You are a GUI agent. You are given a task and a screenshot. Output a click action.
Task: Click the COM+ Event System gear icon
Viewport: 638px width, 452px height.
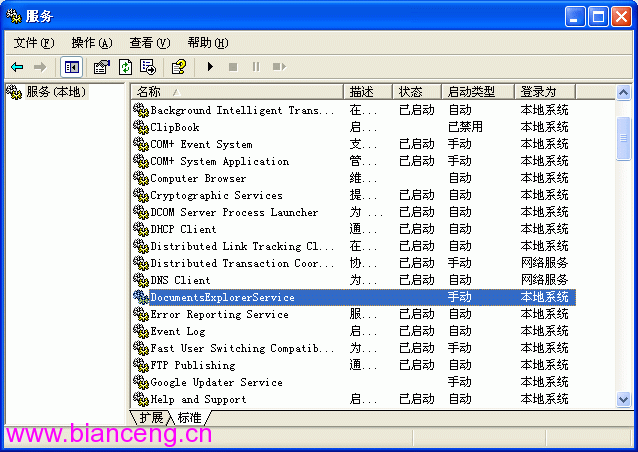click(141, 144)
